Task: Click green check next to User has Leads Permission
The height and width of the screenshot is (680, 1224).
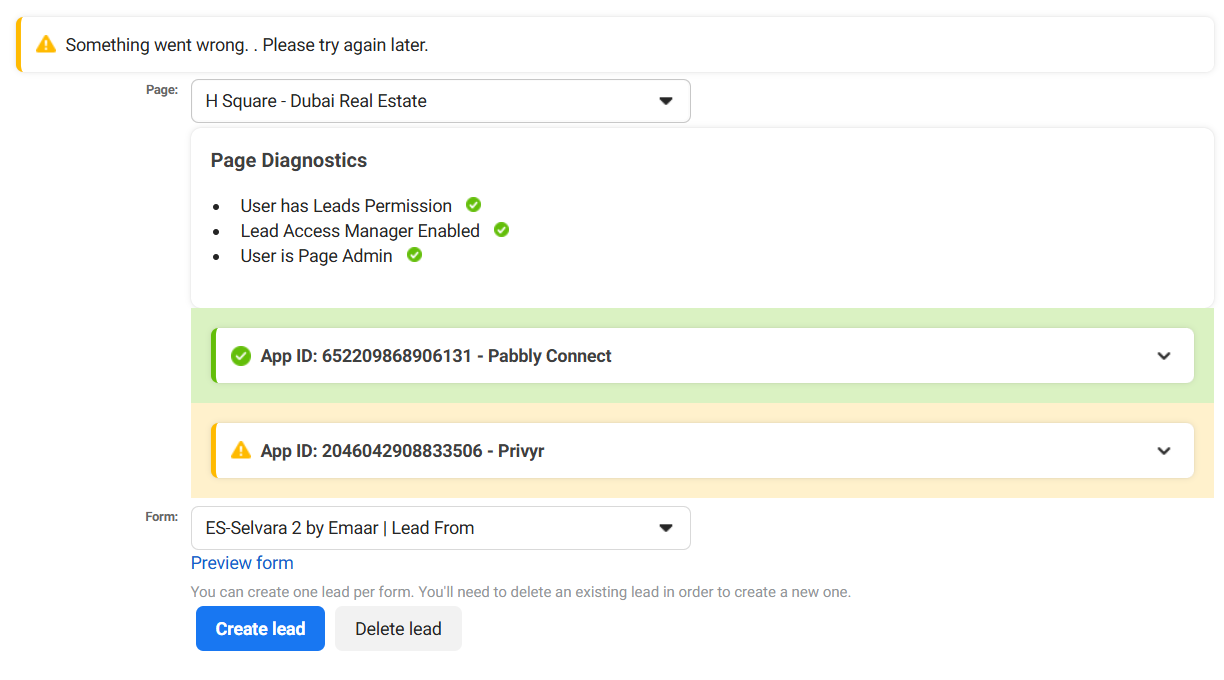Action: coord(474,205)
